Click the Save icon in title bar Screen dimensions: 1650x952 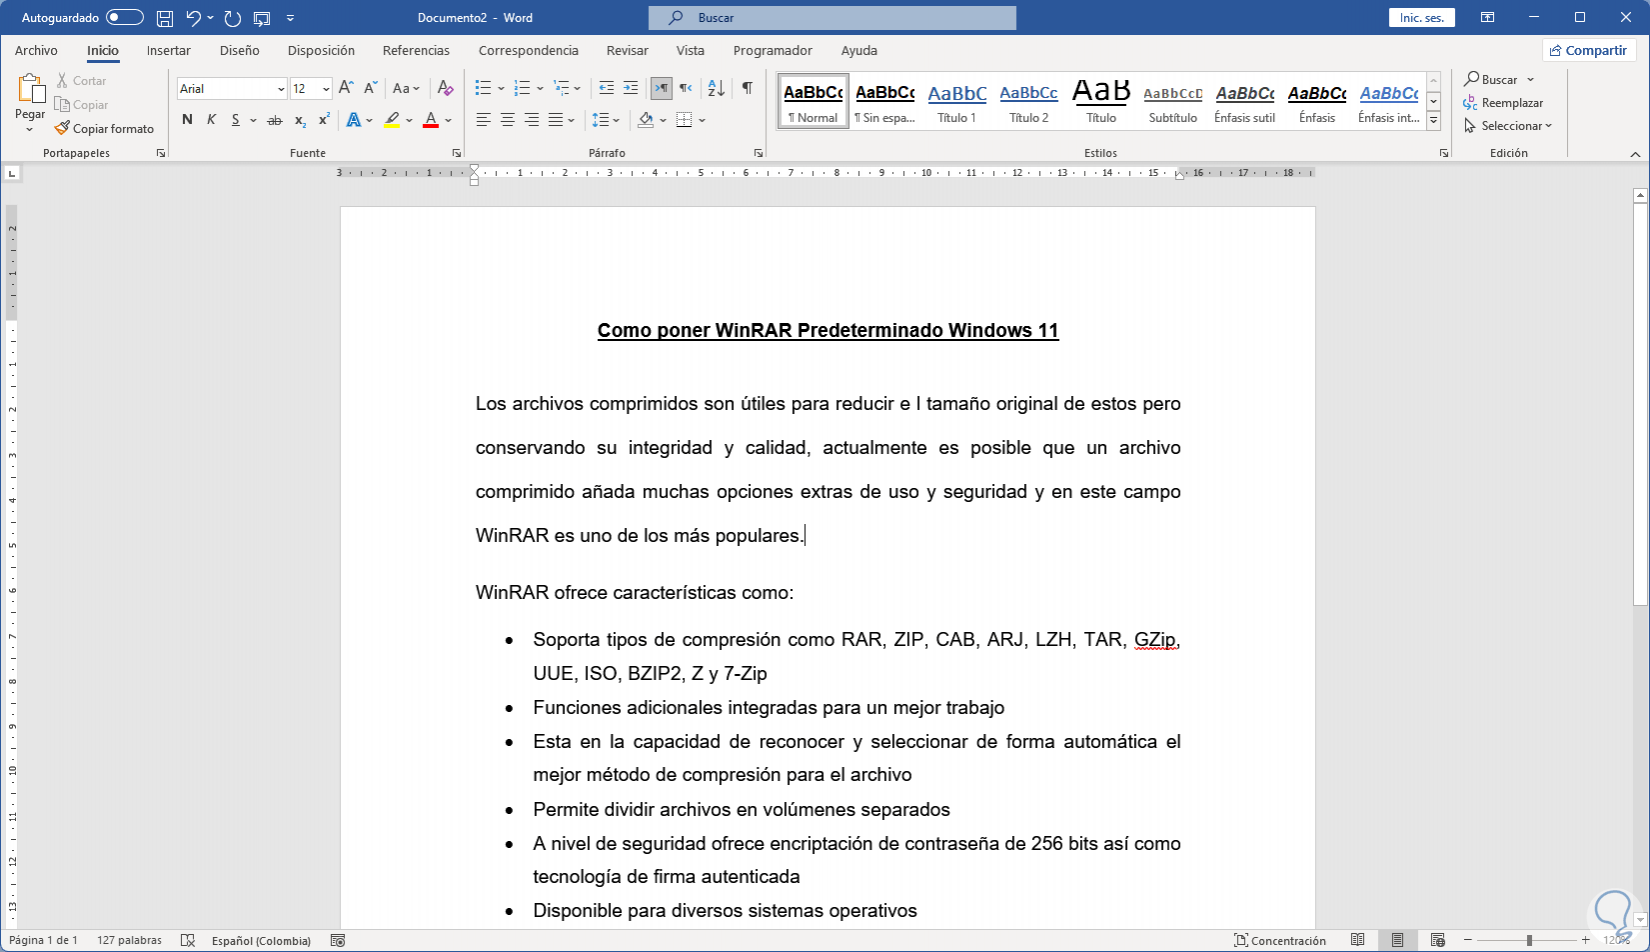coord(165,18)
